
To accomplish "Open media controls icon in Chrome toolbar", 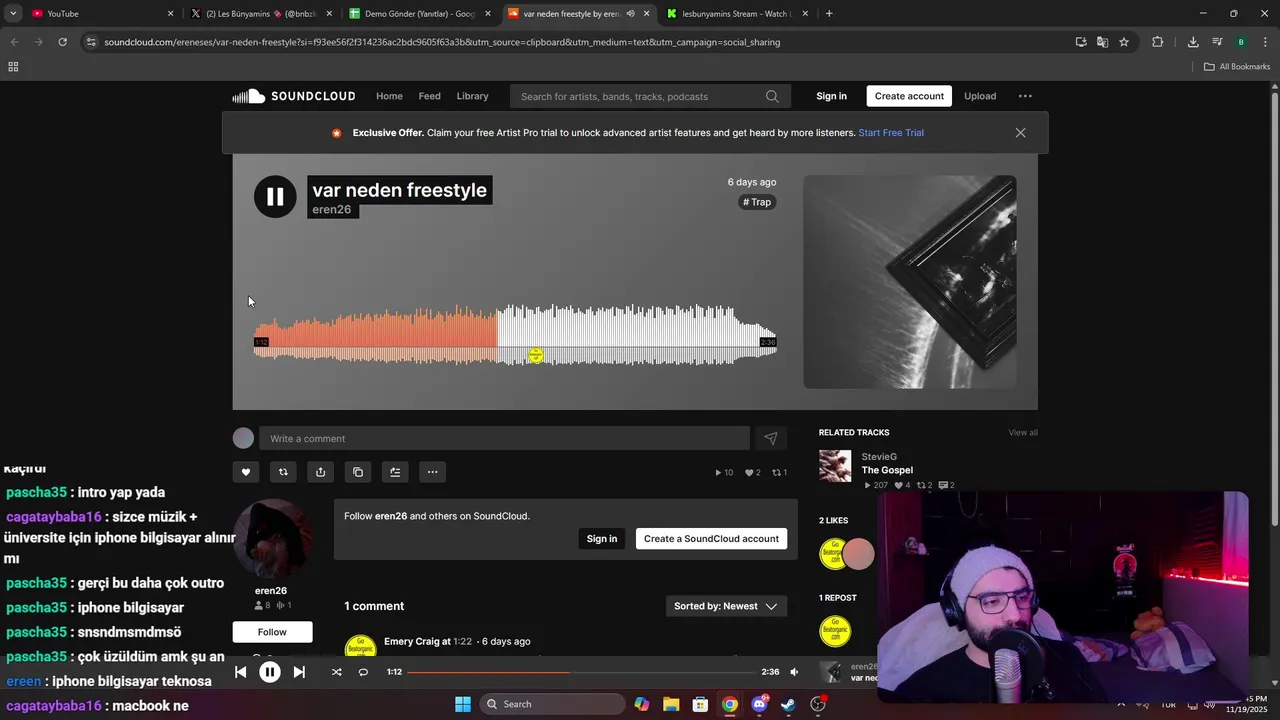I will (x=1217, y=42).
